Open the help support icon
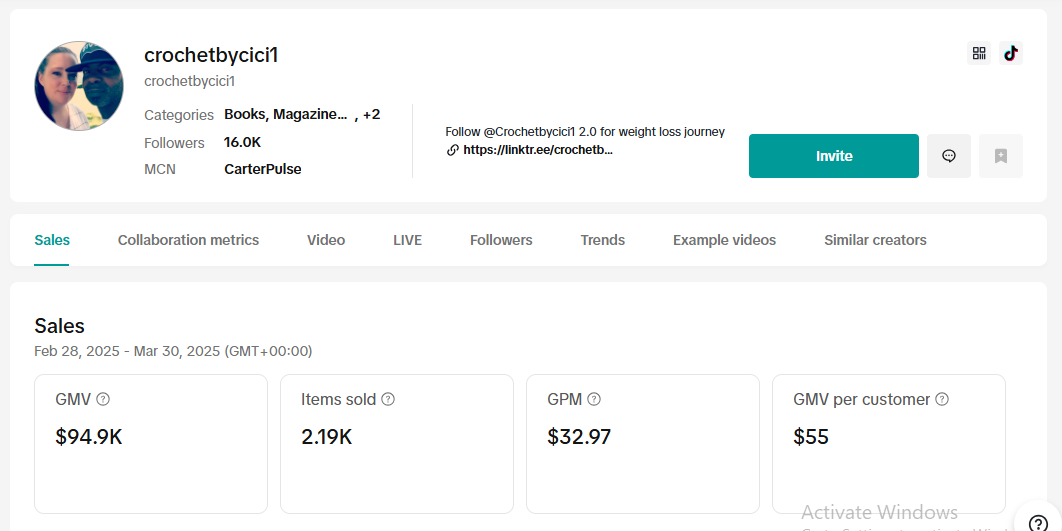The image size is (1062, 531). 1038,522
